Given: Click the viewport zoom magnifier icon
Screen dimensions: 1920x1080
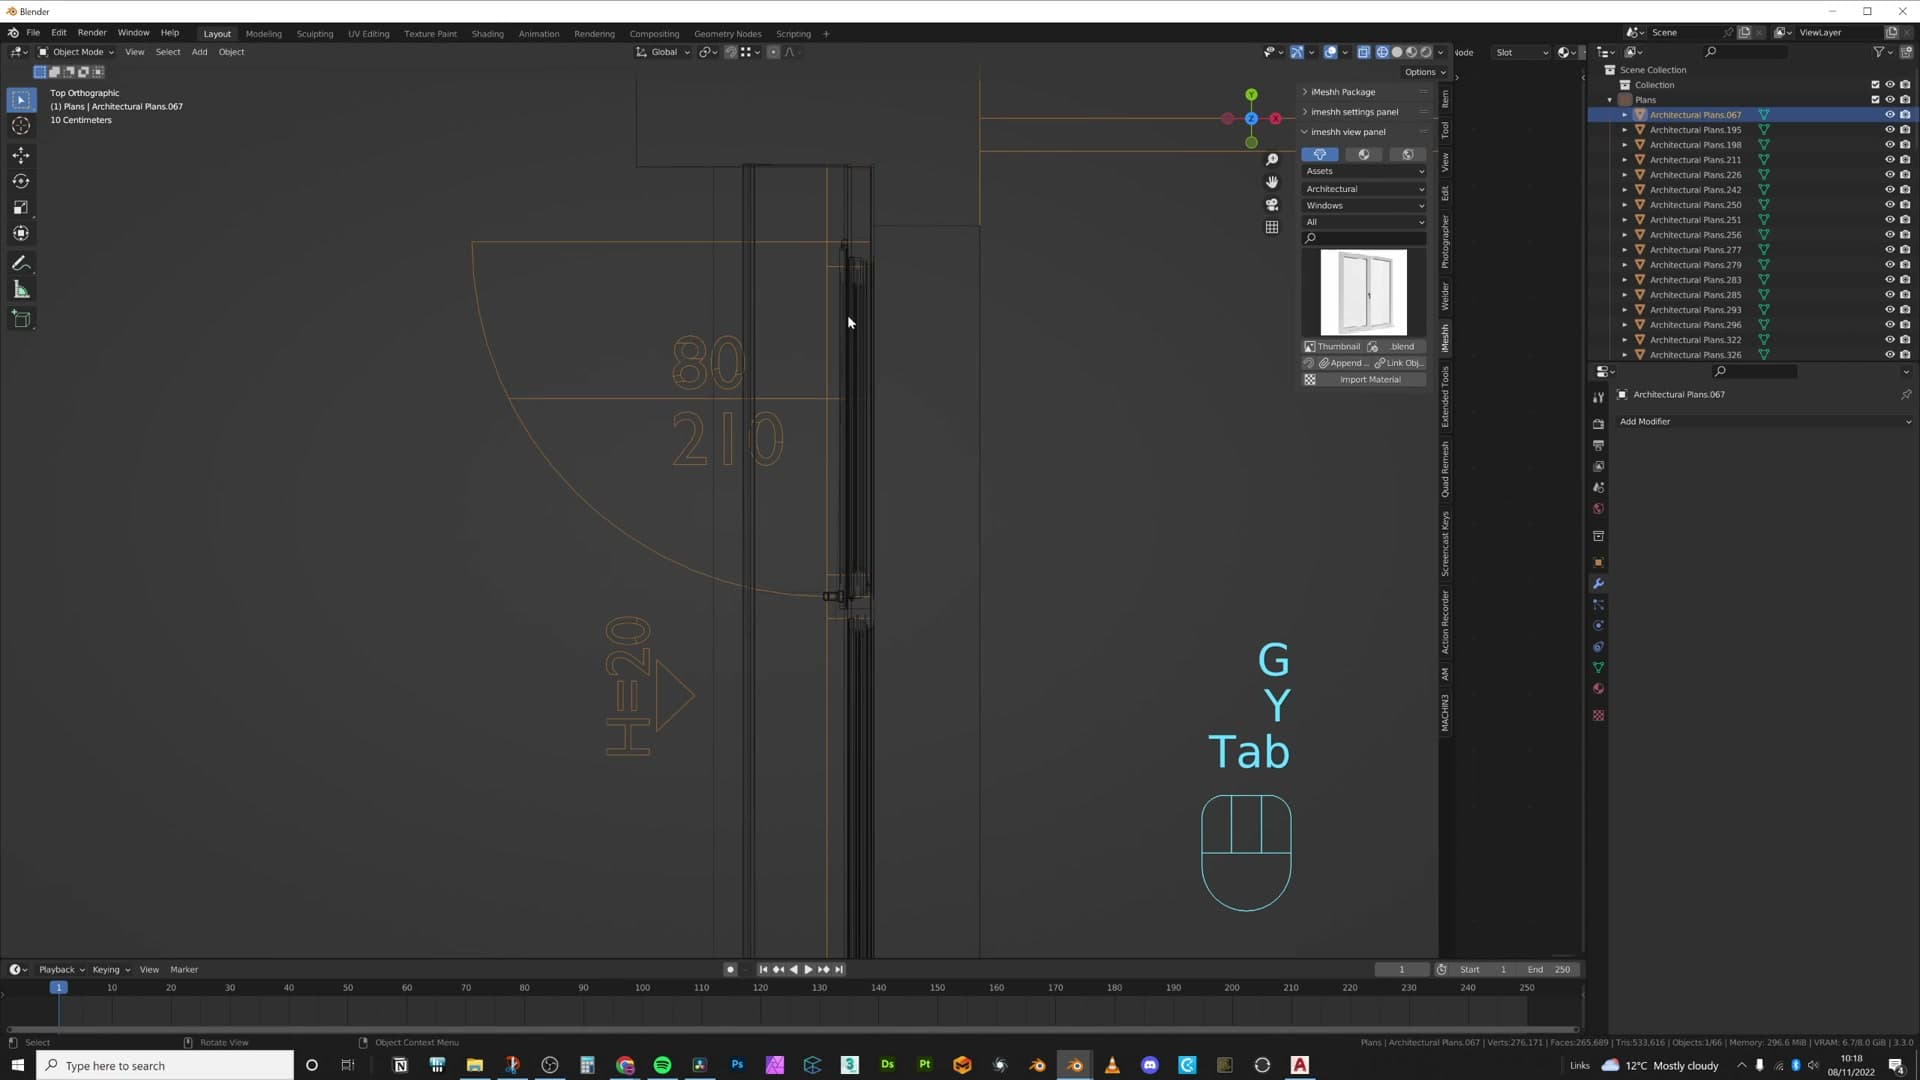Looking at the screenshot, I should [1272, 160].
